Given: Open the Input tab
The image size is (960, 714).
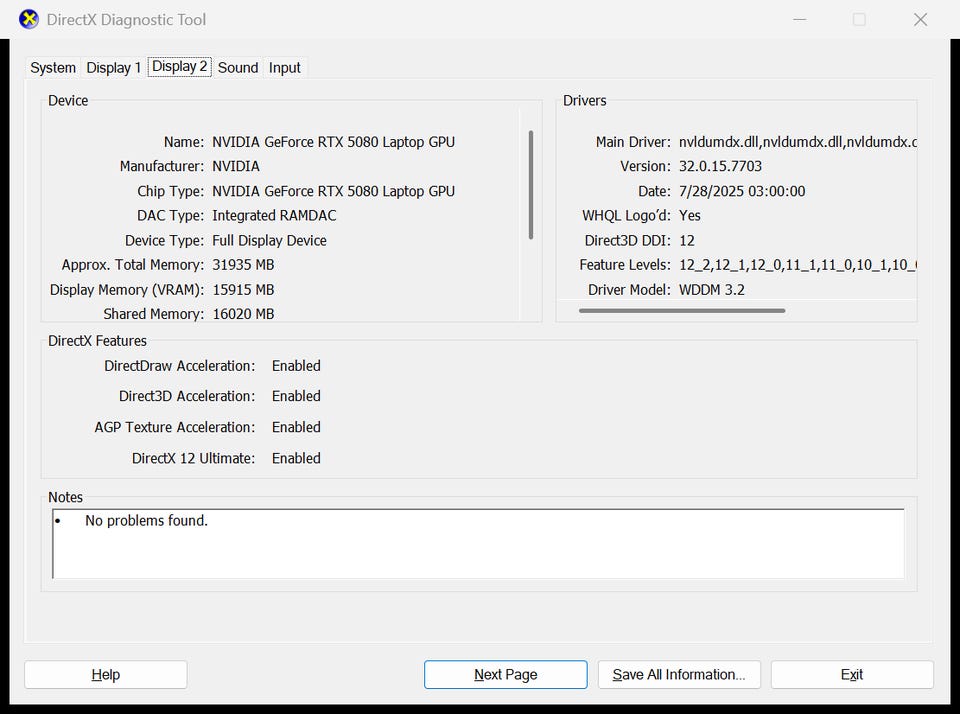Looking at the screenshot, I should click(x=285, y=67).
